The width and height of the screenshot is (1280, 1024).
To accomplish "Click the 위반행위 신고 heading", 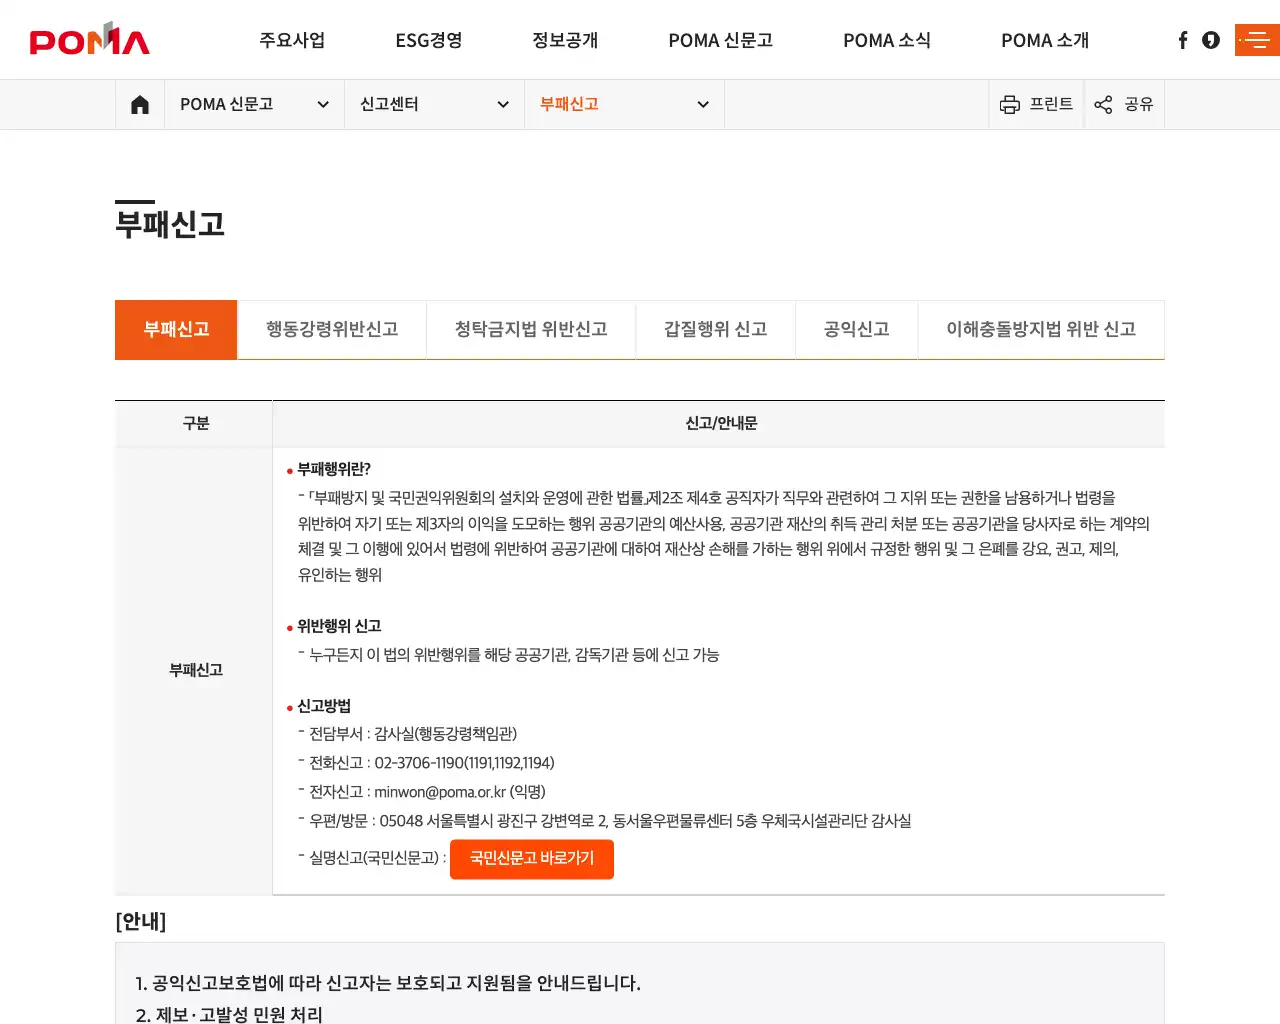I will tap(339, 626).
